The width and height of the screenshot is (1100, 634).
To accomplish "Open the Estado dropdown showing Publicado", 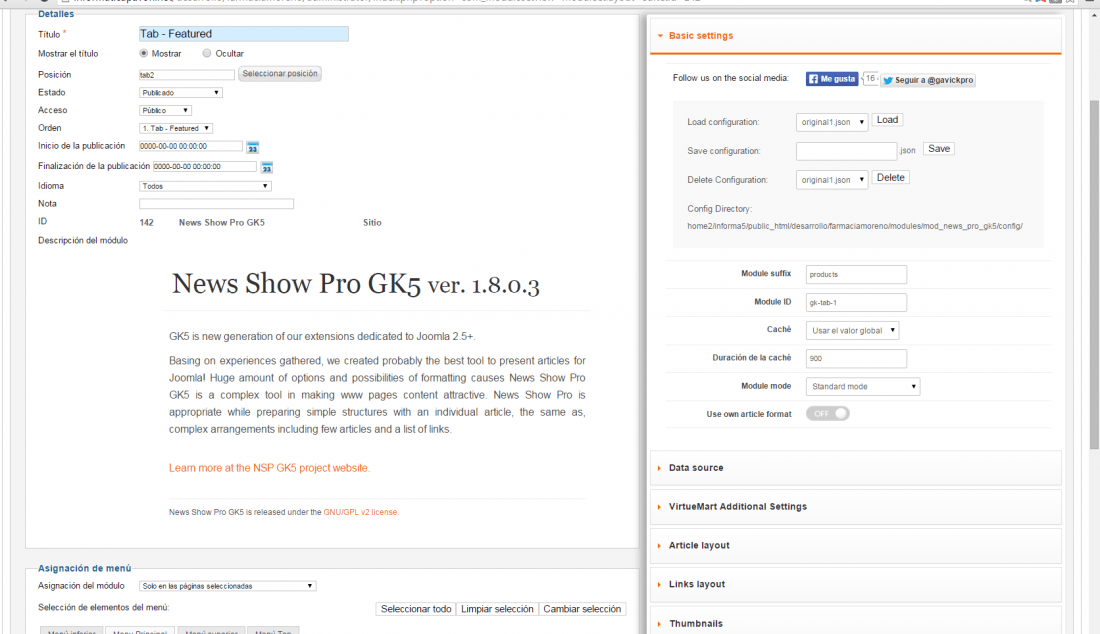I will tap(181, 93).
